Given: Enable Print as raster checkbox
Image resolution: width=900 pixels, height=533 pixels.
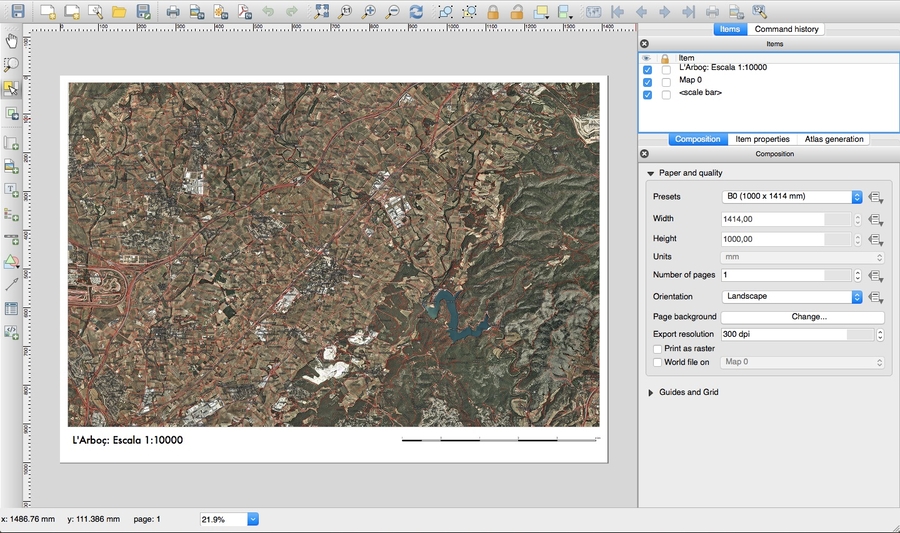Looking at the screenshot, I should coord(657,349).
